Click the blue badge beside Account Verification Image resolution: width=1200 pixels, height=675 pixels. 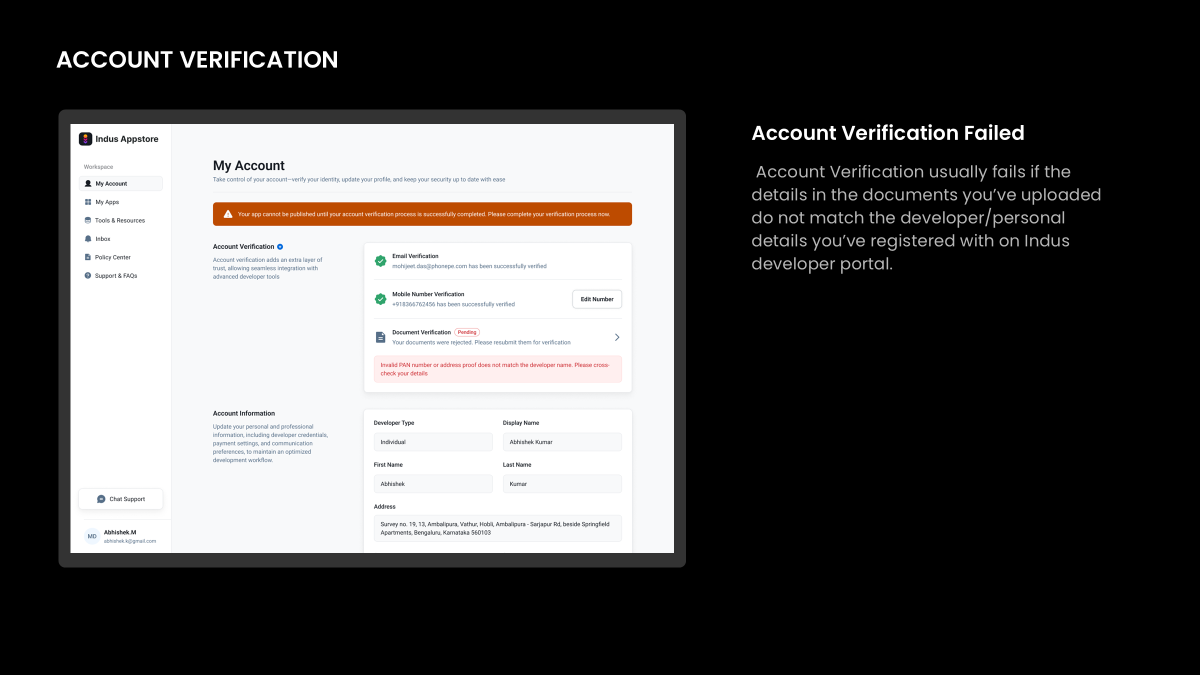click(x=280, y=246)
